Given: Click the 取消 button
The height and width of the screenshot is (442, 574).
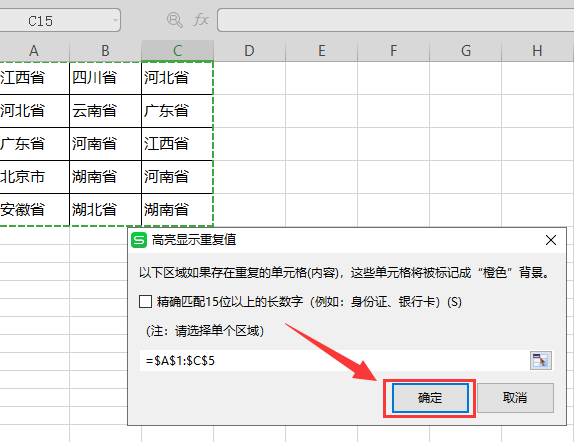Looking at the screenshot, I should (515, 398).
